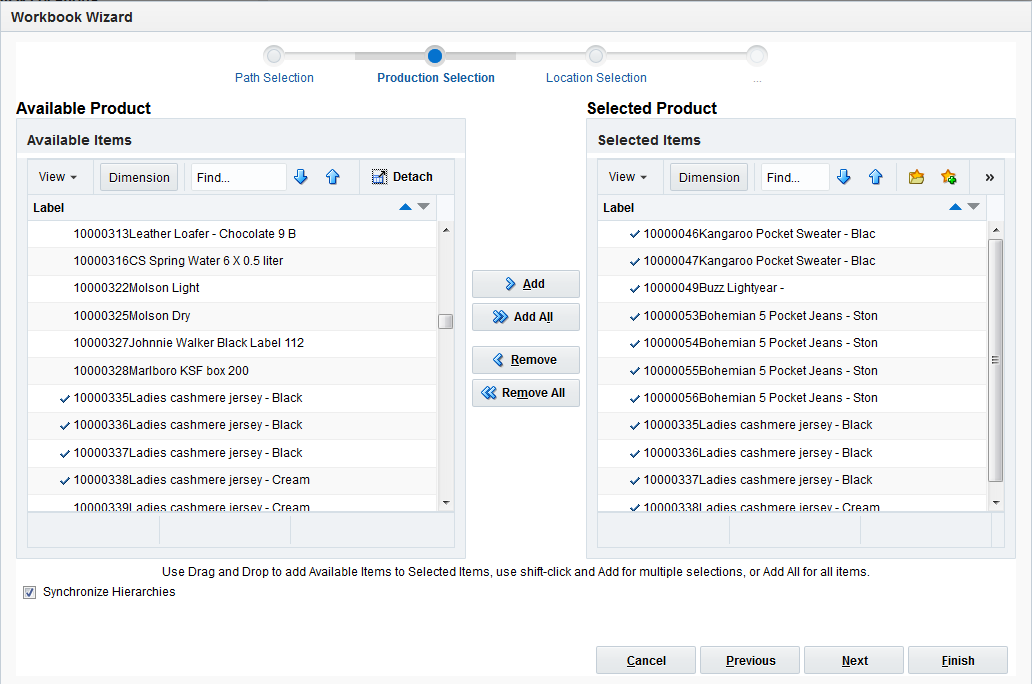This screenshot has height=684, width=1032.
Task: Click the Find field in Selected Items
Action: 794,177
